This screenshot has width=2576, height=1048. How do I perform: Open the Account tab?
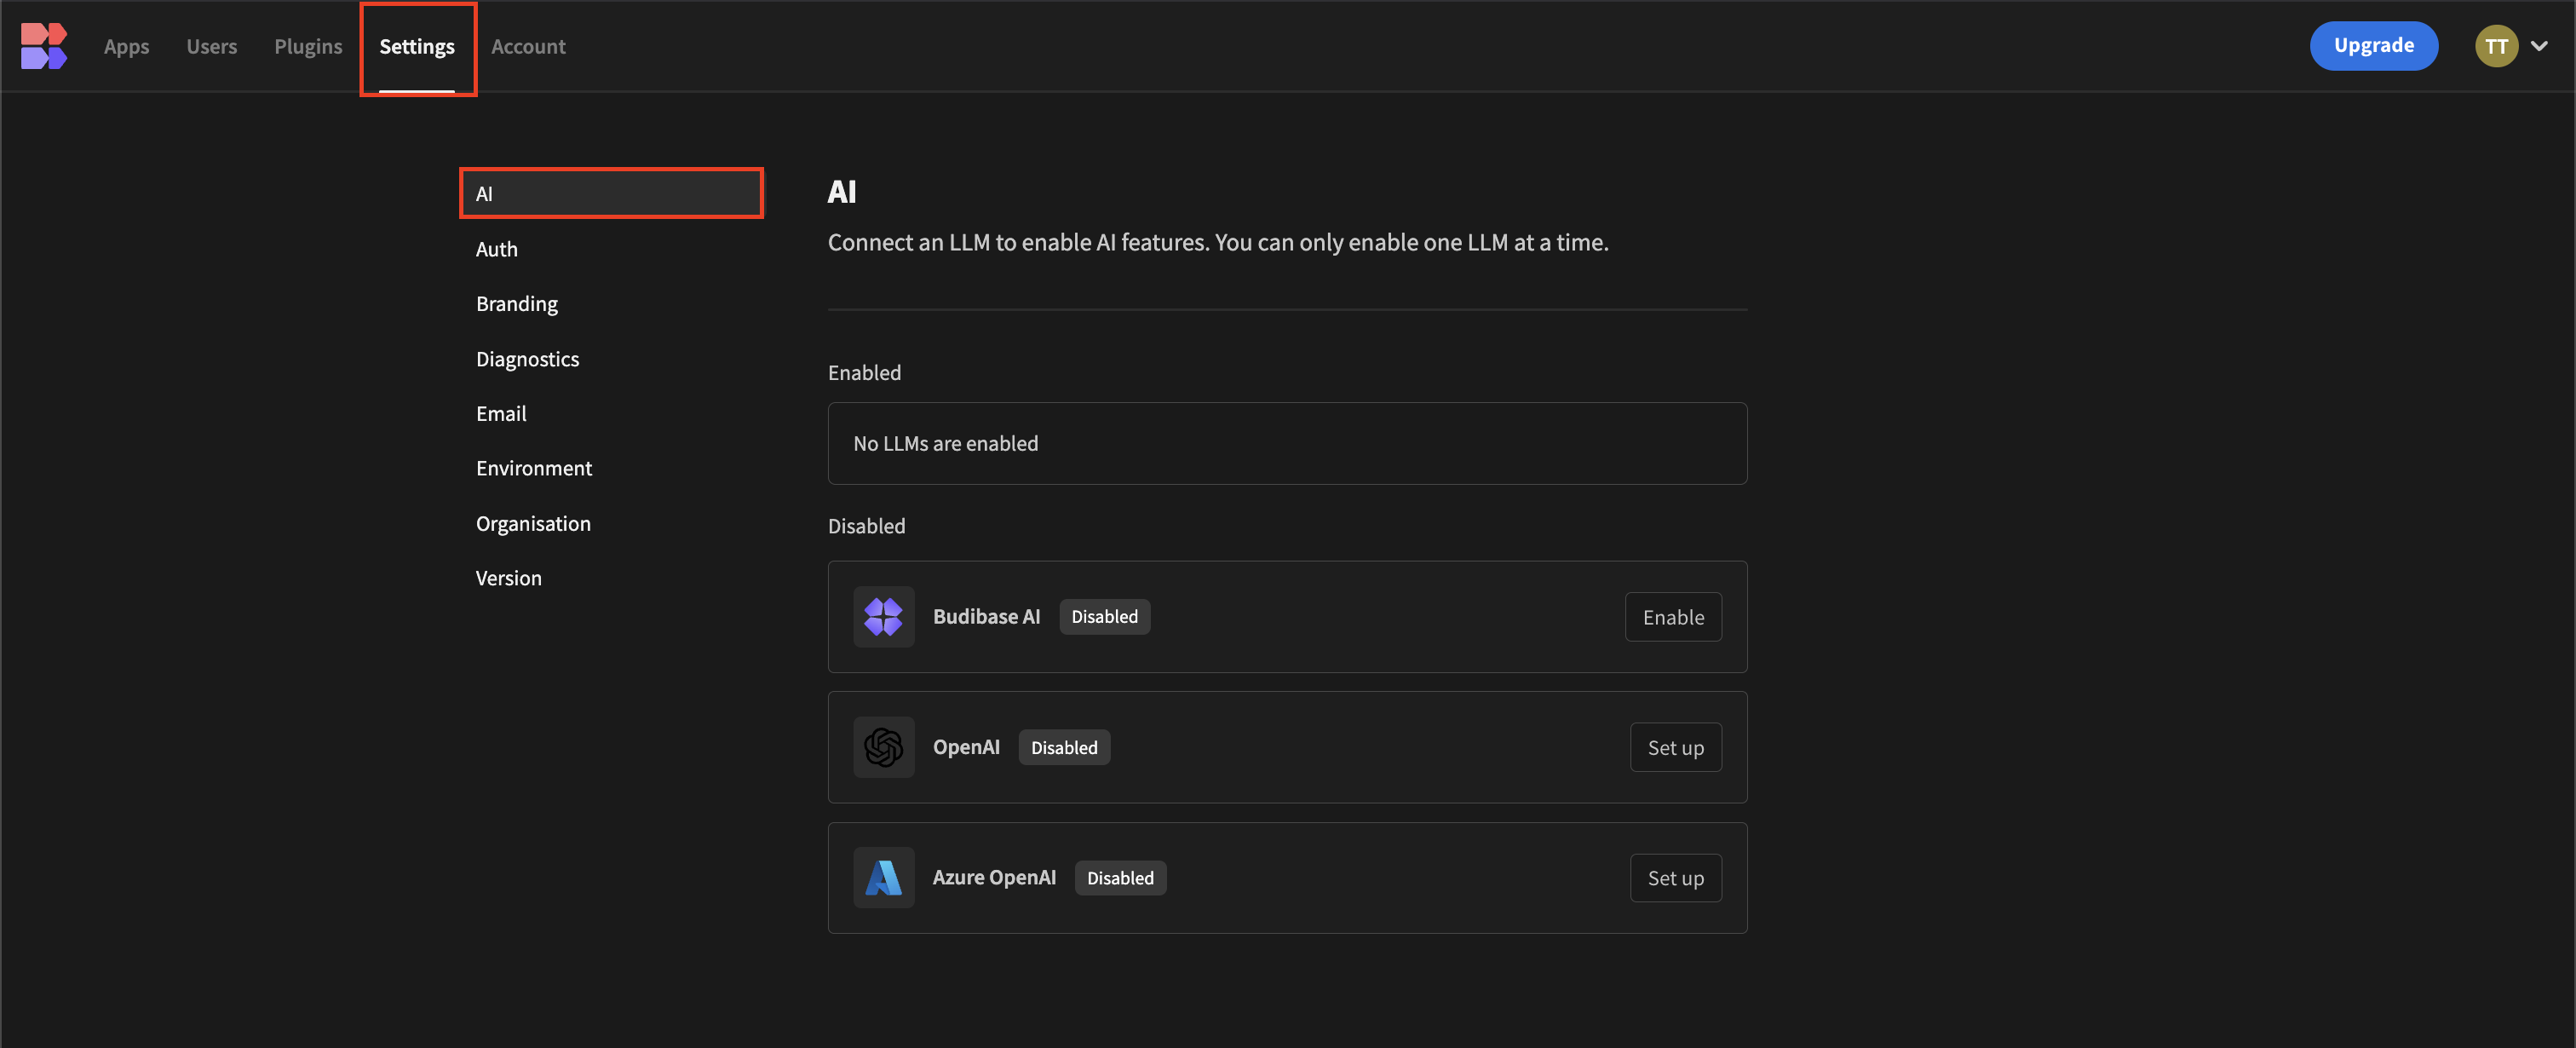528,46
